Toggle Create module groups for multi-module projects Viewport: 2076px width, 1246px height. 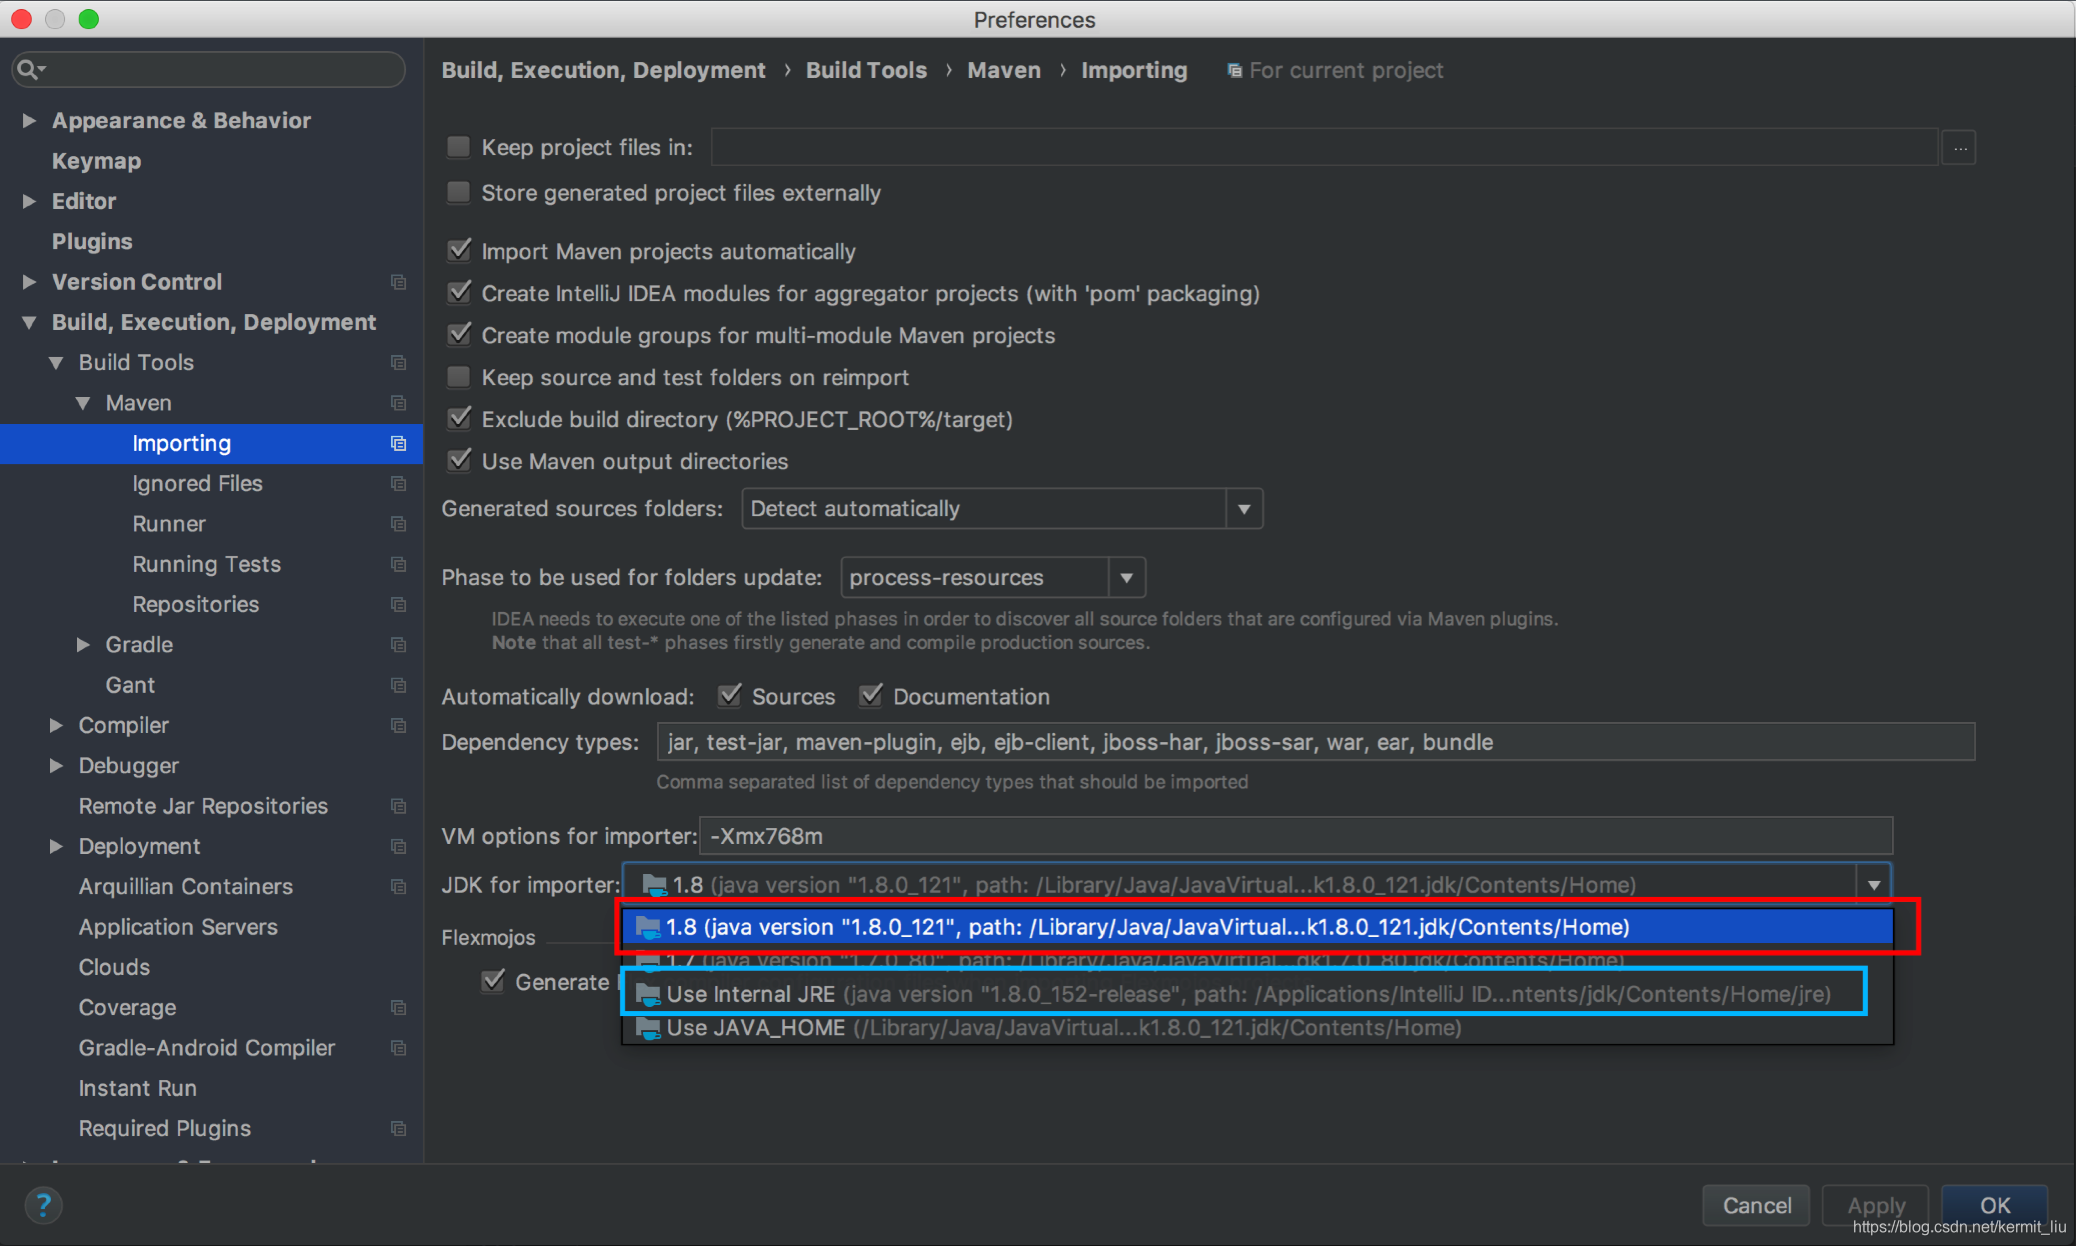click(x=459, y=335)
